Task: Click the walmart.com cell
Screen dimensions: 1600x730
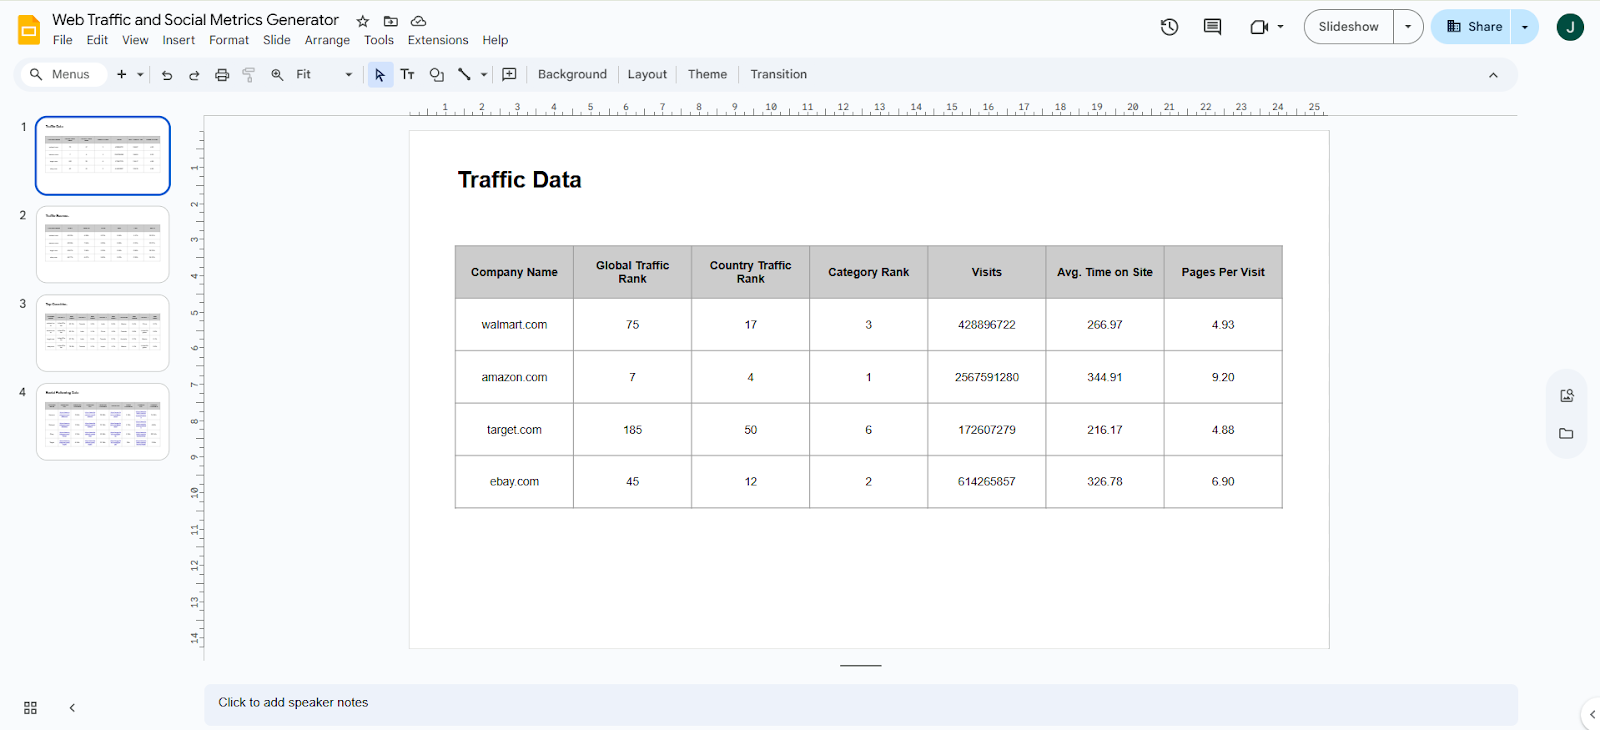Action: tap(514, 325)
